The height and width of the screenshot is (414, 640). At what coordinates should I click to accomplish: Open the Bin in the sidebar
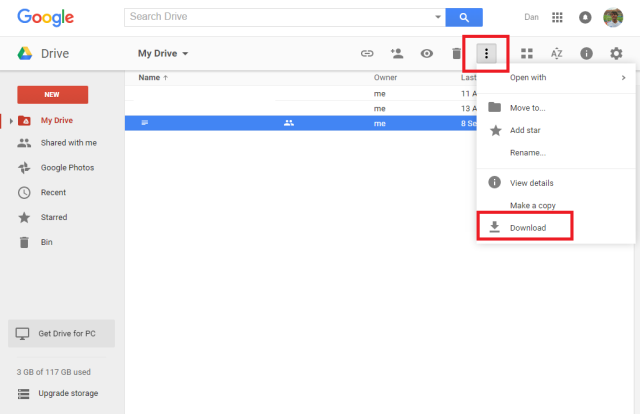tap(47, 242)
